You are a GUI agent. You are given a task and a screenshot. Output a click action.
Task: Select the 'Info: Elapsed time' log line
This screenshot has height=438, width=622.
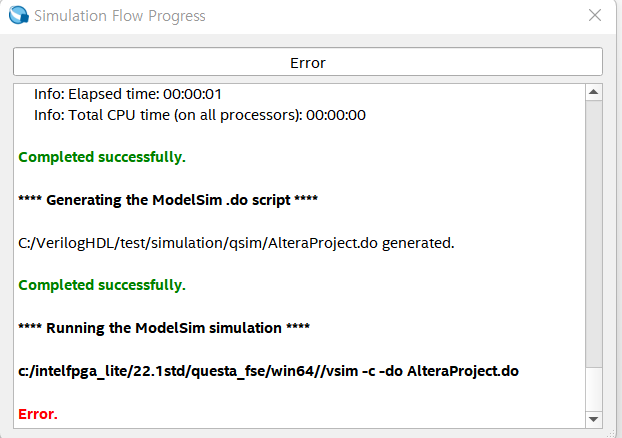[x=127, y=94]
